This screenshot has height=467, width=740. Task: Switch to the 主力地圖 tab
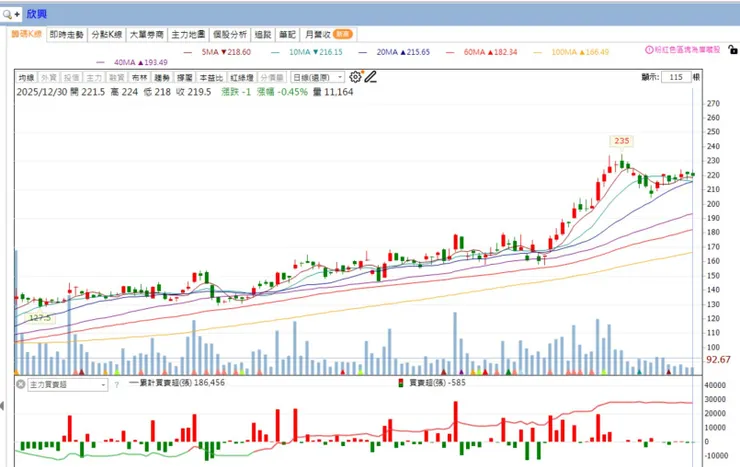[x=188, y=34]
